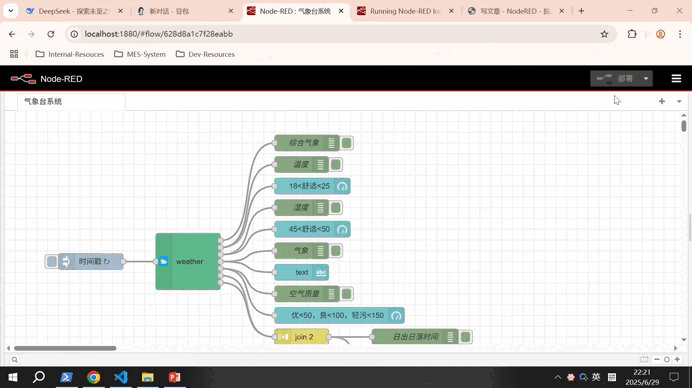Bookmark this page with star icon
Image resolution: width=692 pixels, height=388 pixels.
point(604,34)
